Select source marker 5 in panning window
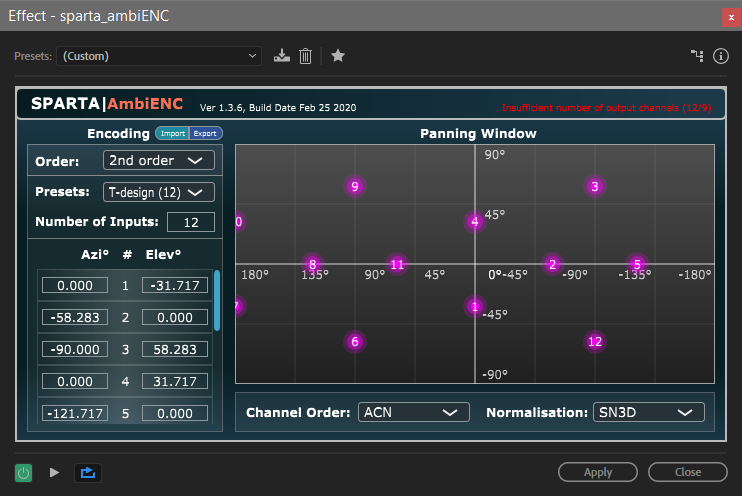The width and height of the screenshot is (742, 496). (637, 264)
